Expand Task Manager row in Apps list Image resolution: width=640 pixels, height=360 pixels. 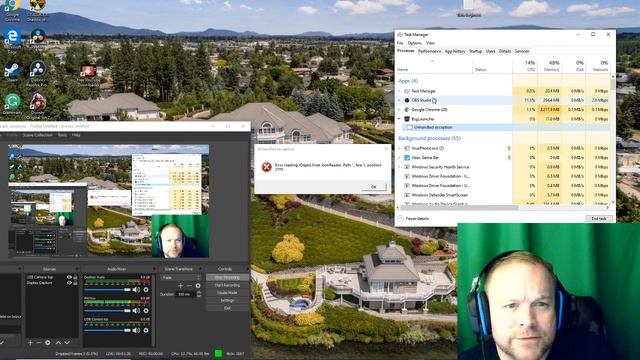tap(399, 91)
